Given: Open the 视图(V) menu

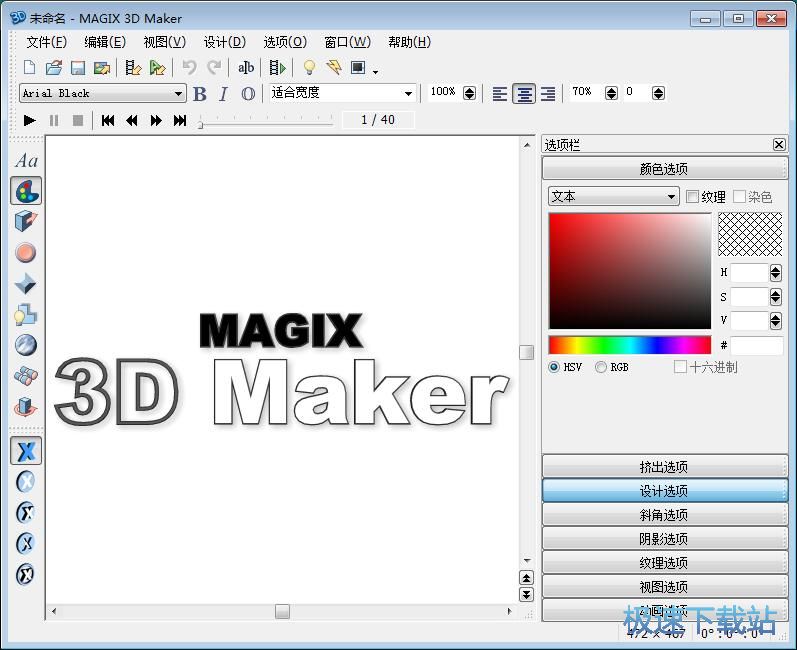Looking at the screenshot, I should click(x=165, y=42).
